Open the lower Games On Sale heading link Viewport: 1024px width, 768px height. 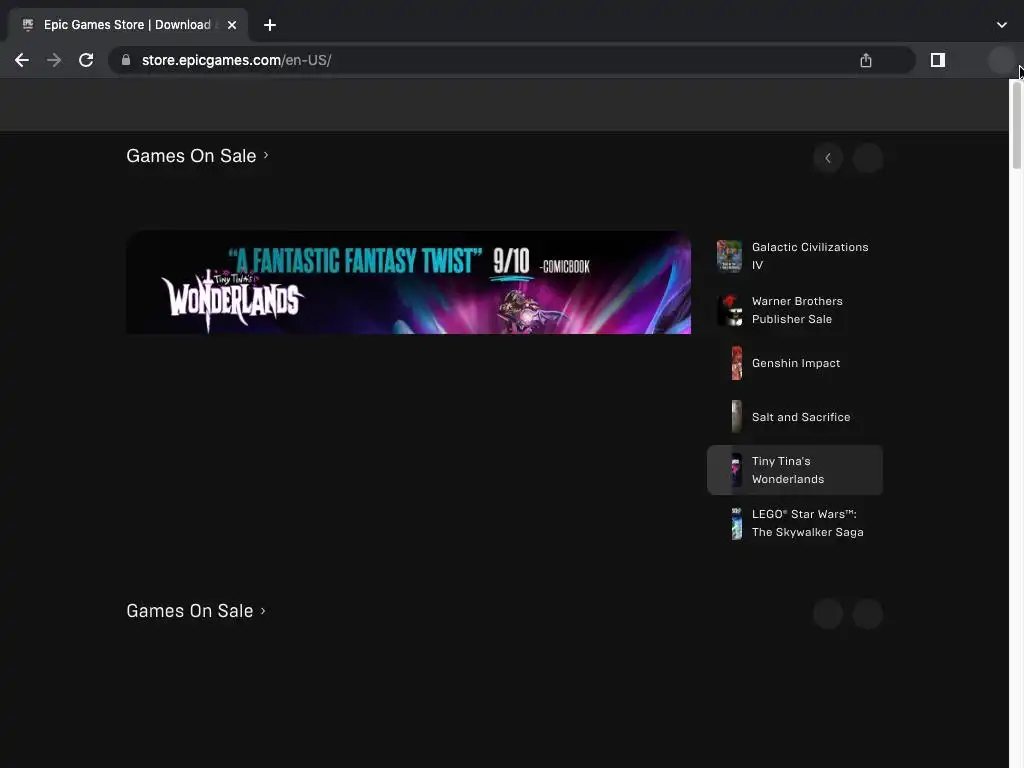[x=196, y=611]
